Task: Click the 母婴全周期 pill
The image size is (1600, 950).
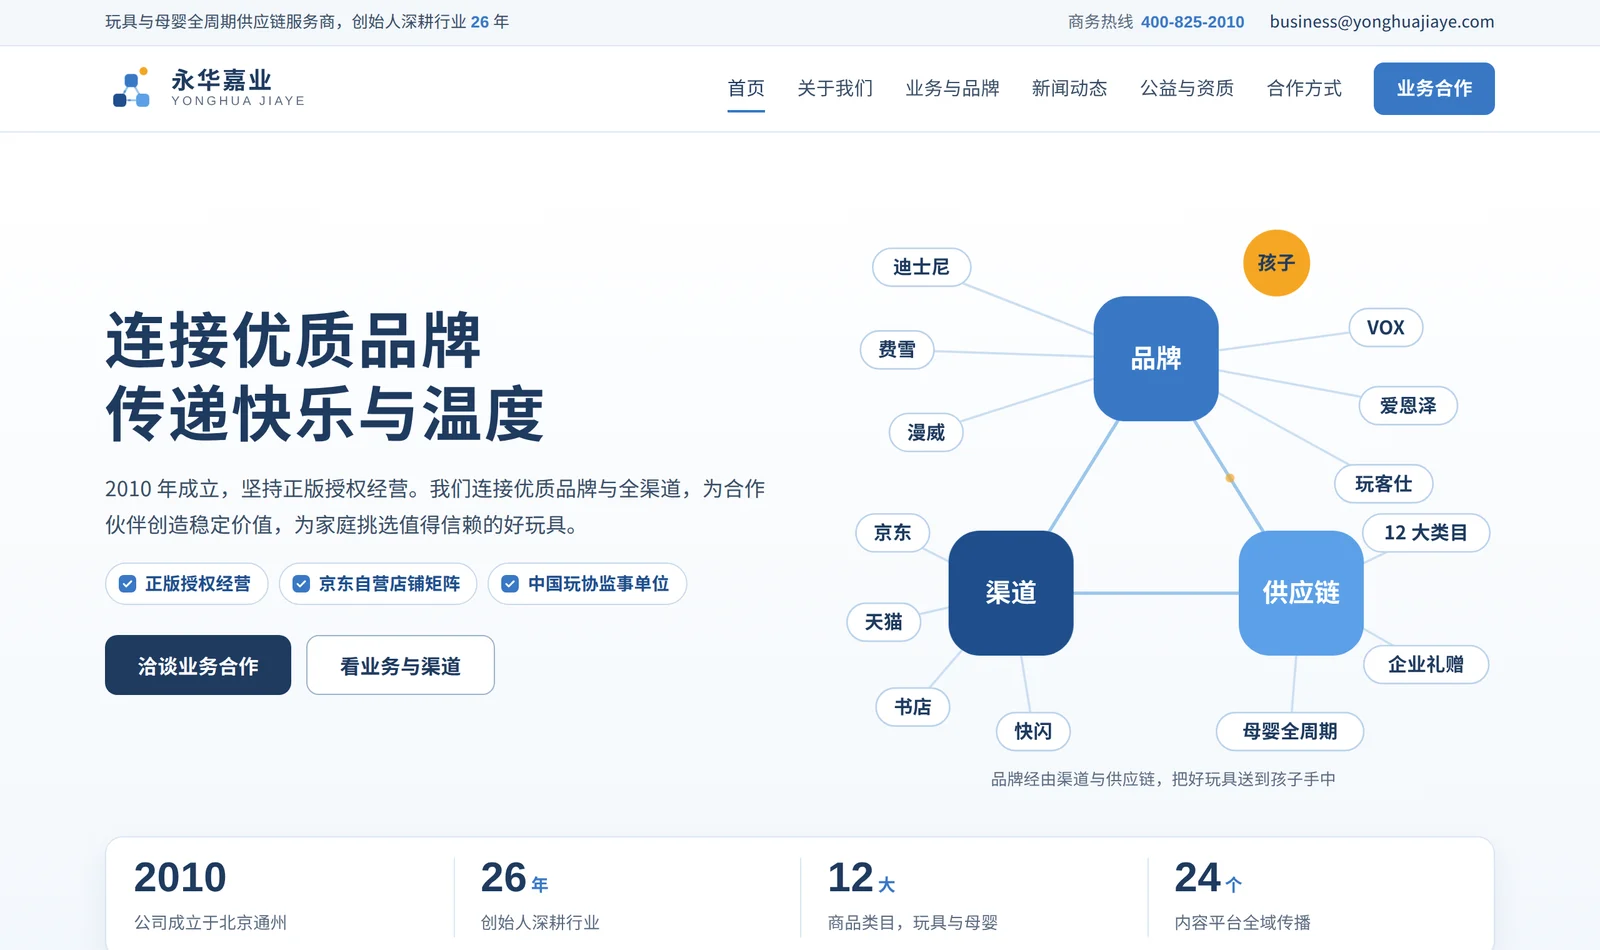Action: click(x=1290, y=732)
